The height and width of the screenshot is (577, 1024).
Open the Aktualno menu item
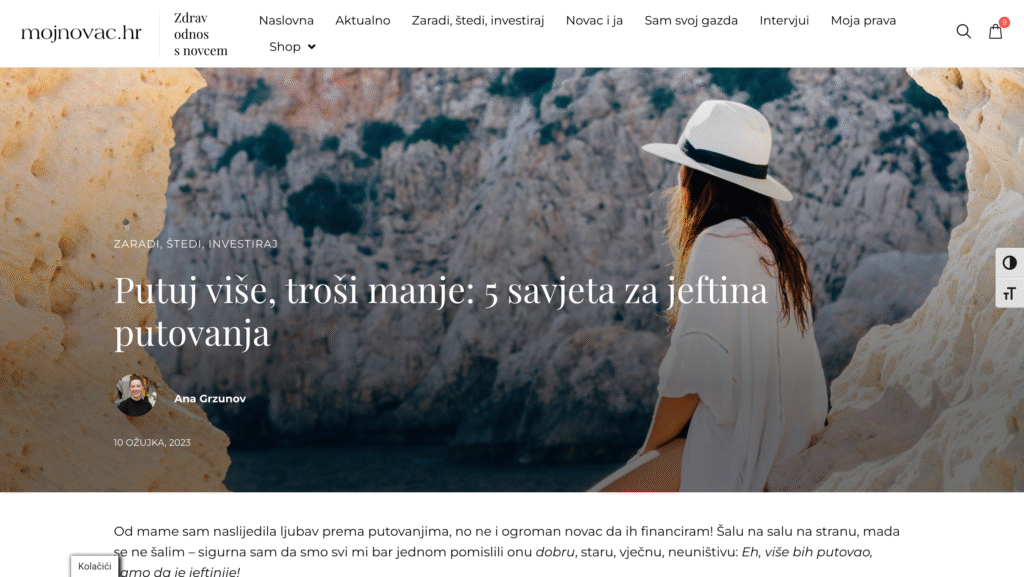pyautogui.click(x=362, y=21)
